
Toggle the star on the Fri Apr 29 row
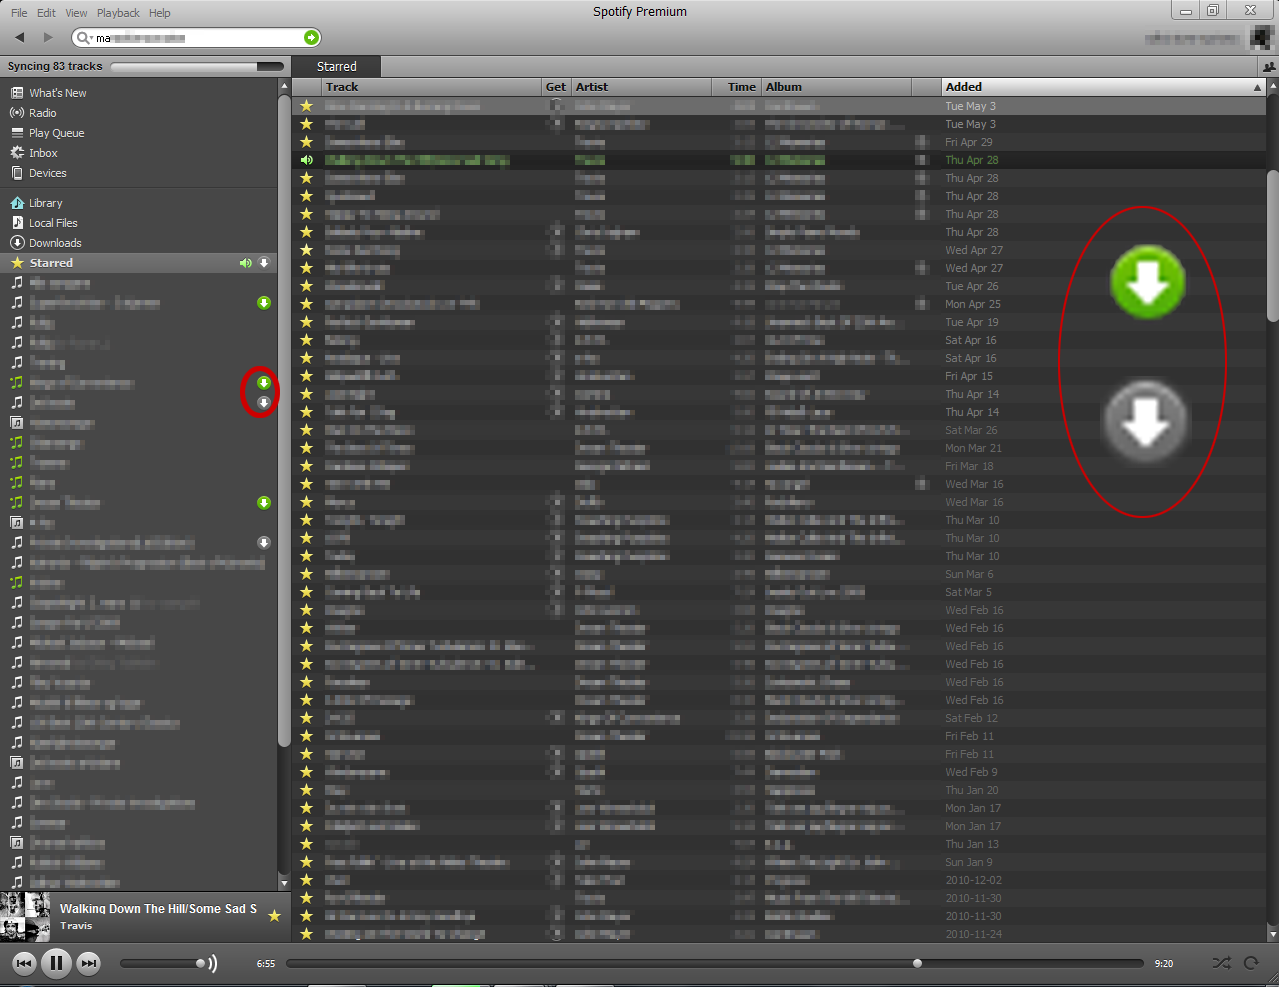point(306,142)
